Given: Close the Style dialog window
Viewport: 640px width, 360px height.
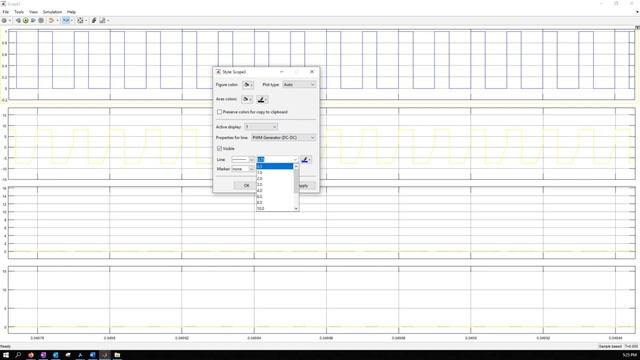Looking at the screenshot, I should click(x=312, y=72).
